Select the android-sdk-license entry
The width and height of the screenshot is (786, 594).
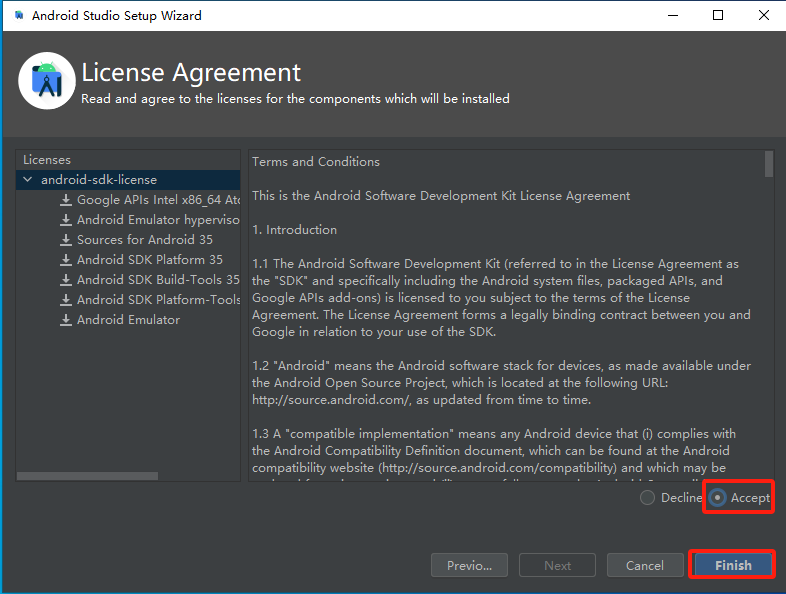point(99,179)
